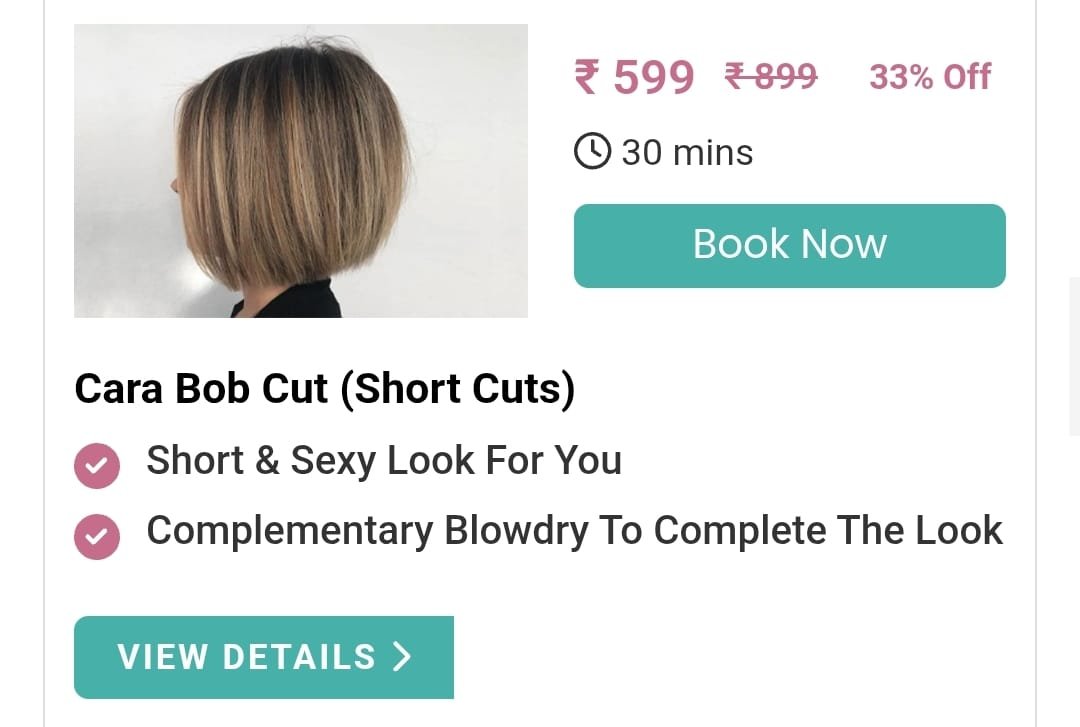Click the clock icon beside 30 mins
The height and width of the screenshot is (727, 1080).
[592, 151]
